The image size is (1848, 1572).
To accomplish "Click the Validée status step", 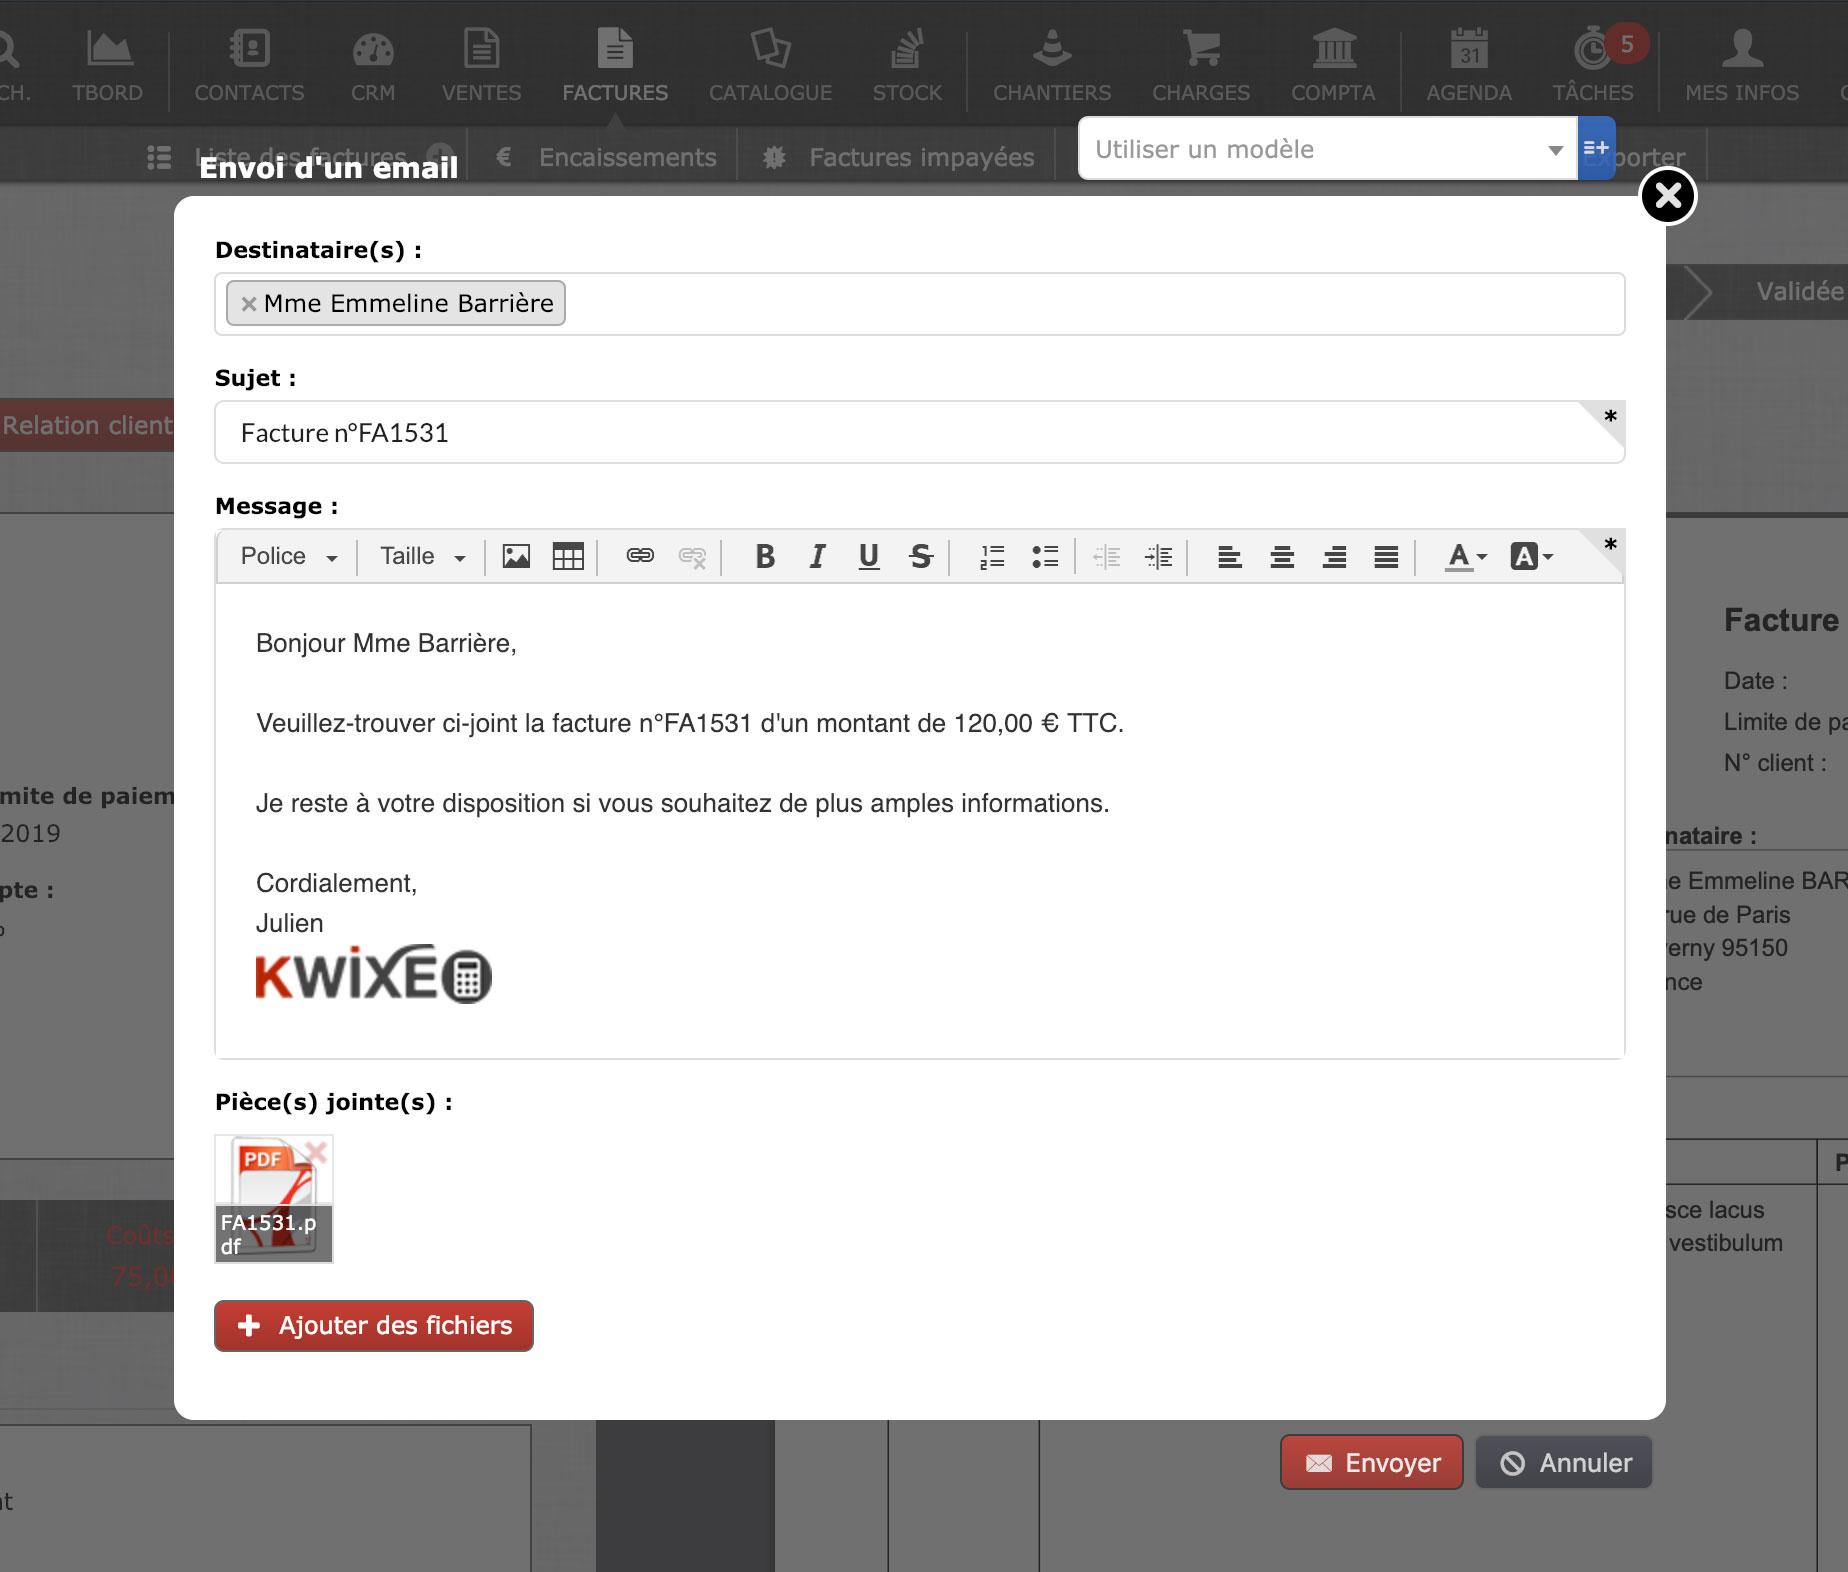I will click(x=1799, y=291).
